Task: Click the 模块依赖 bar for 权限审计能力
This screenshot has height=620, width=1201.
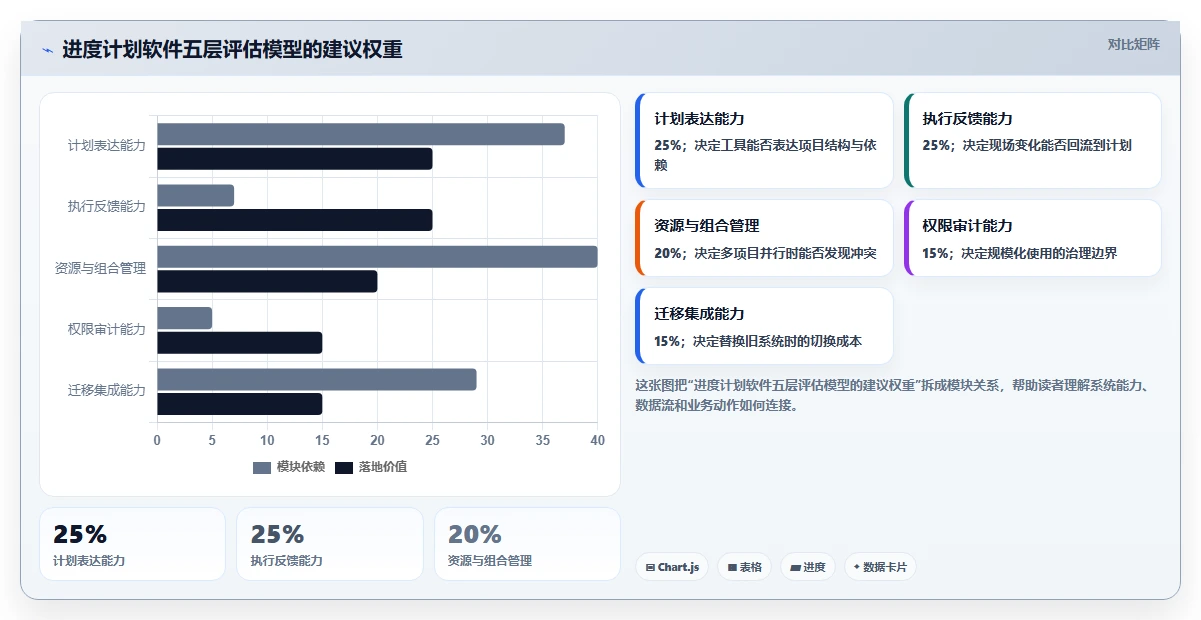Action: coord(184,318)
